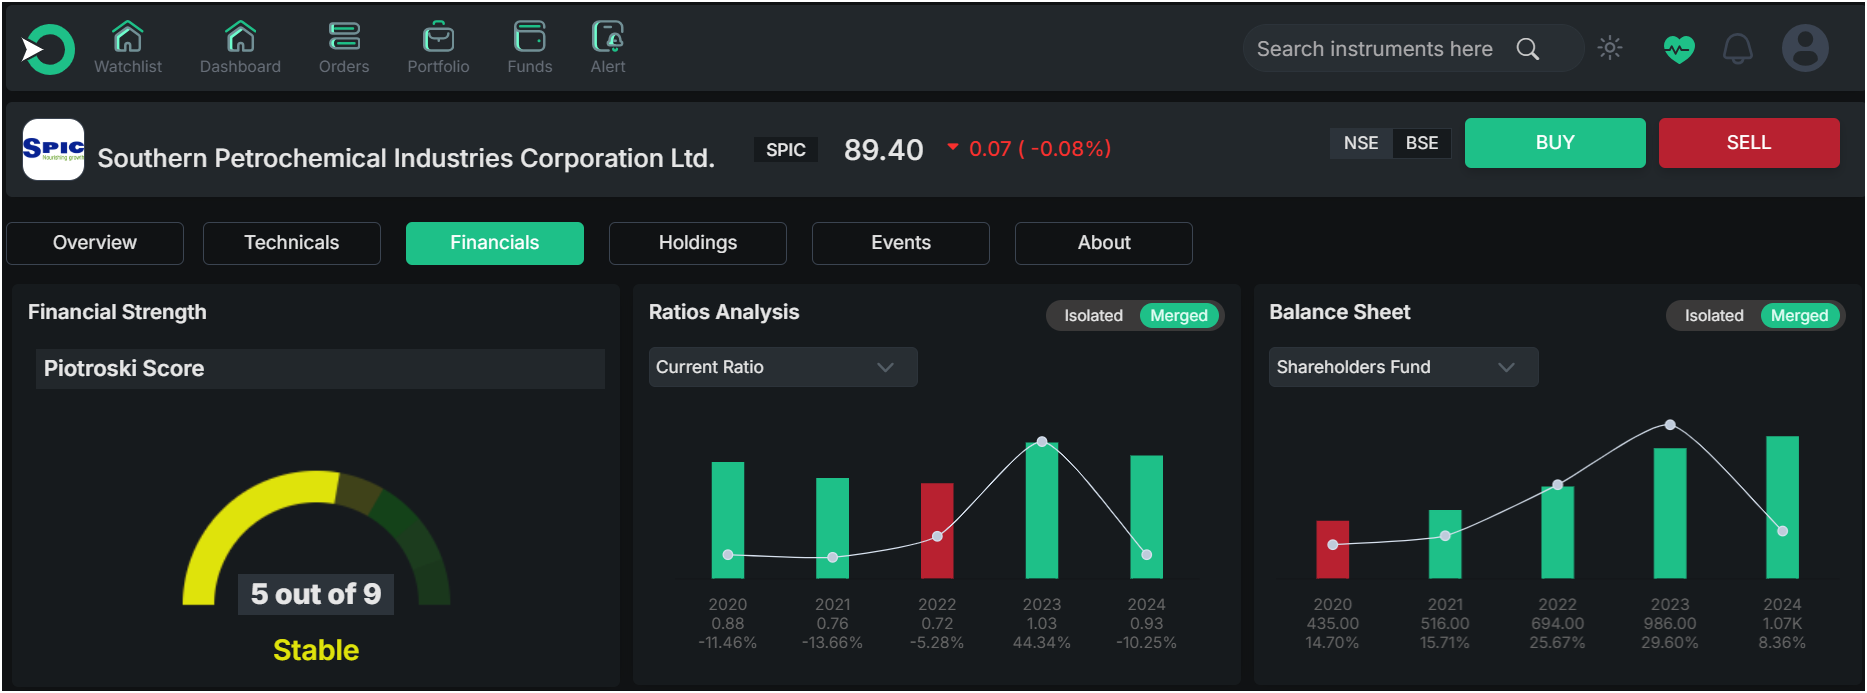Viewport: 1867px width, 693px height.
Task: Click the red 2022 Current Ratio bar
Action: (937, 531)
